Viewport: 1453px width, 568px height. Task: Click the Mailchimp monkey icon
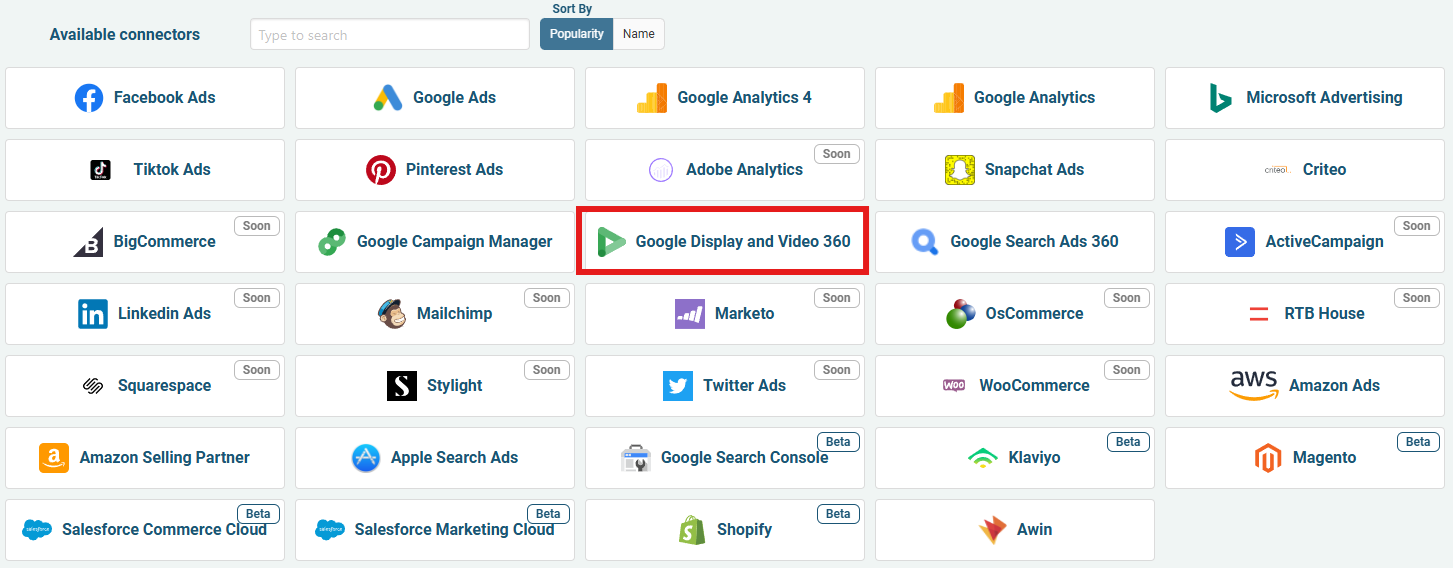tap(392, 314)
